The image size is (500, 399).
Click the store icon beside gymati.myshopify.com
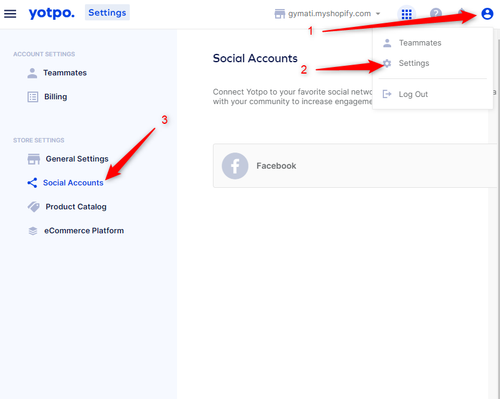click(280, 14)
